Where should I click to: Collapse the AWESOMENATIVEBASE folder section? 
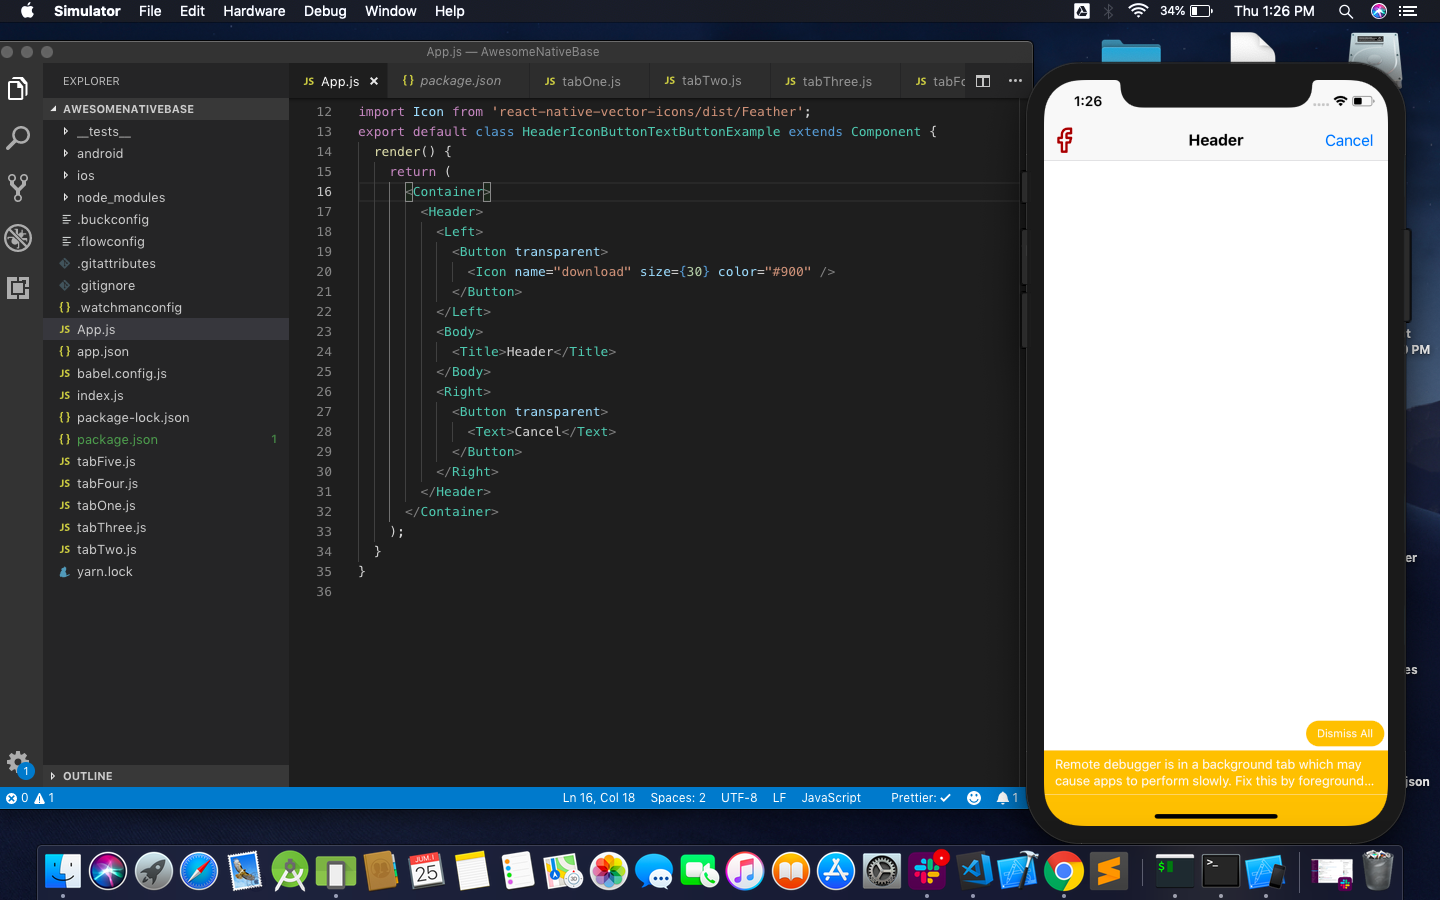pyautogui.click(x=166, y=109)
